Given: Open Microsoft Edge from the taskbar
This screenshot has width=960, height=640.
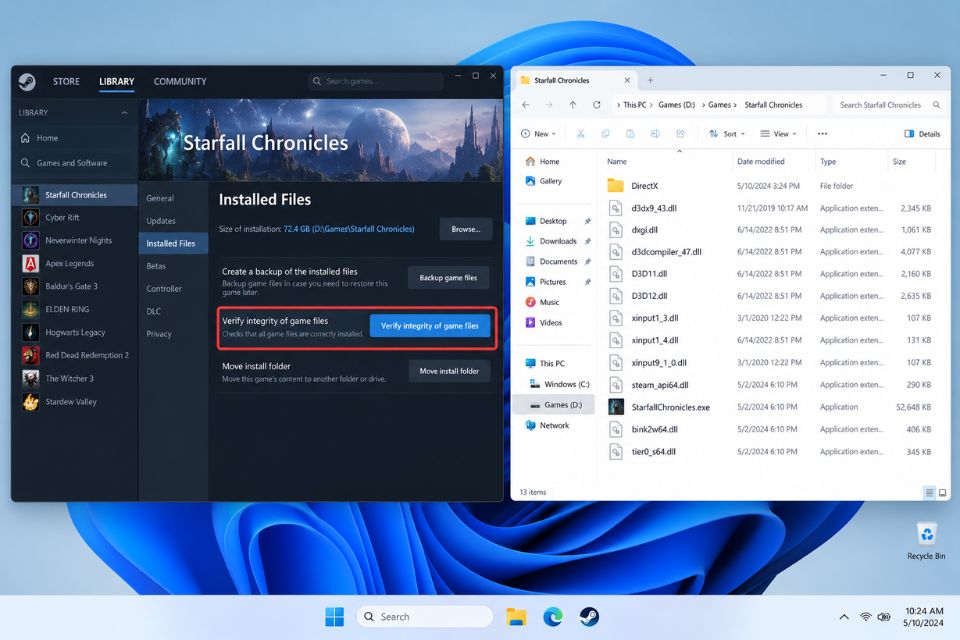Looking at the screenshot, I should pos(553,617).
